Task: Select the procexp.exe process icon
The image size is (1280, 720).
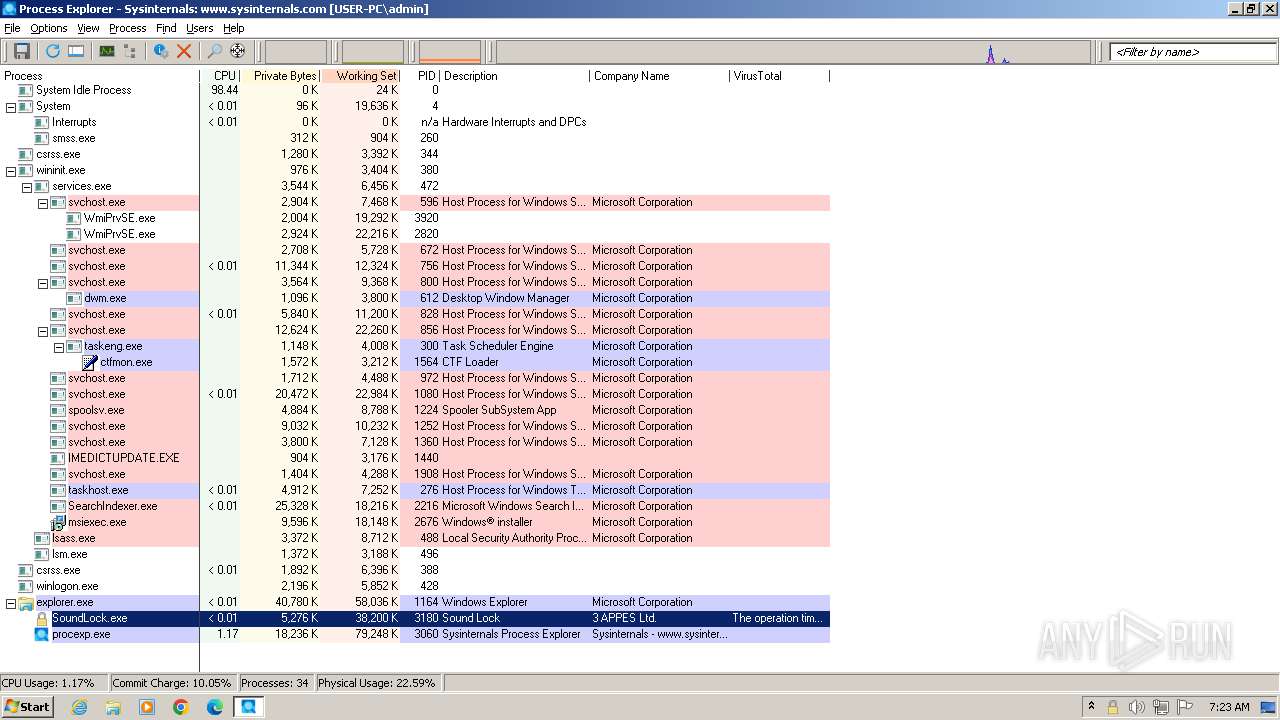Action: tap(42, 634)
